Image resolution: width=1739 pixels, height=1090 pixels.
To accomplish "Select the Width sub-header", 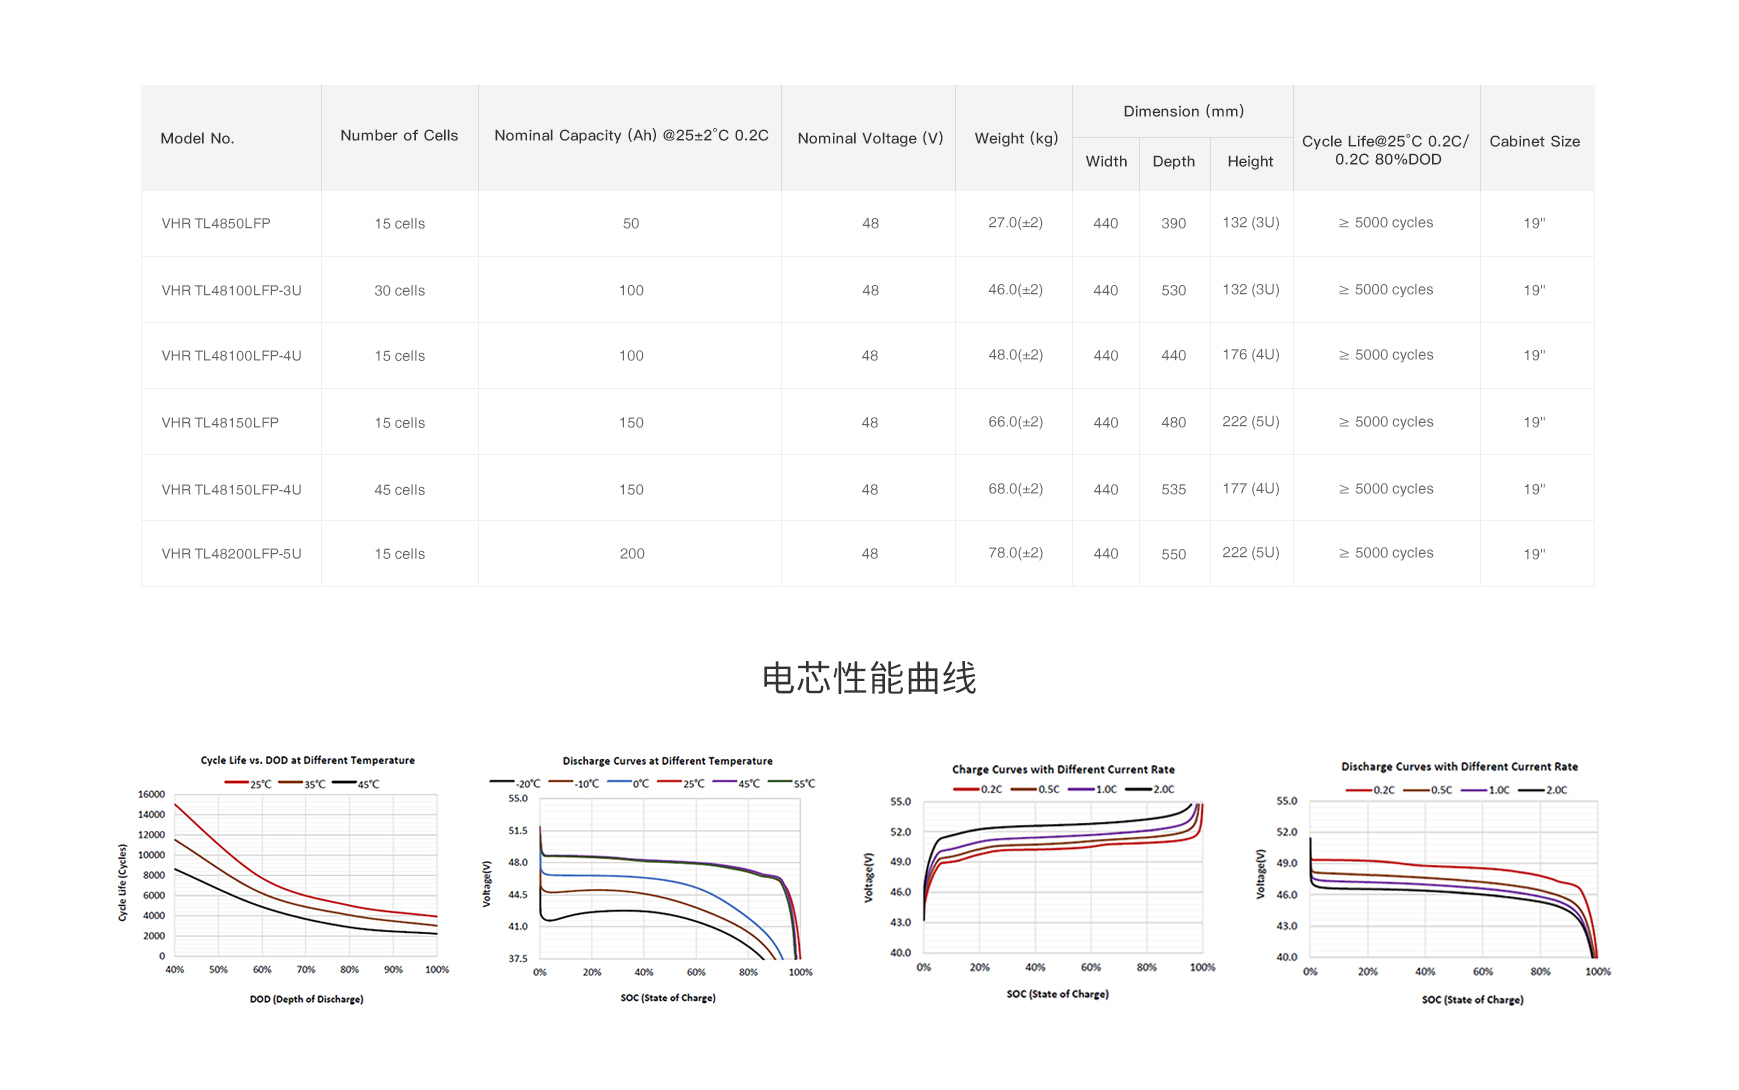I will [x=1106, y=161].
